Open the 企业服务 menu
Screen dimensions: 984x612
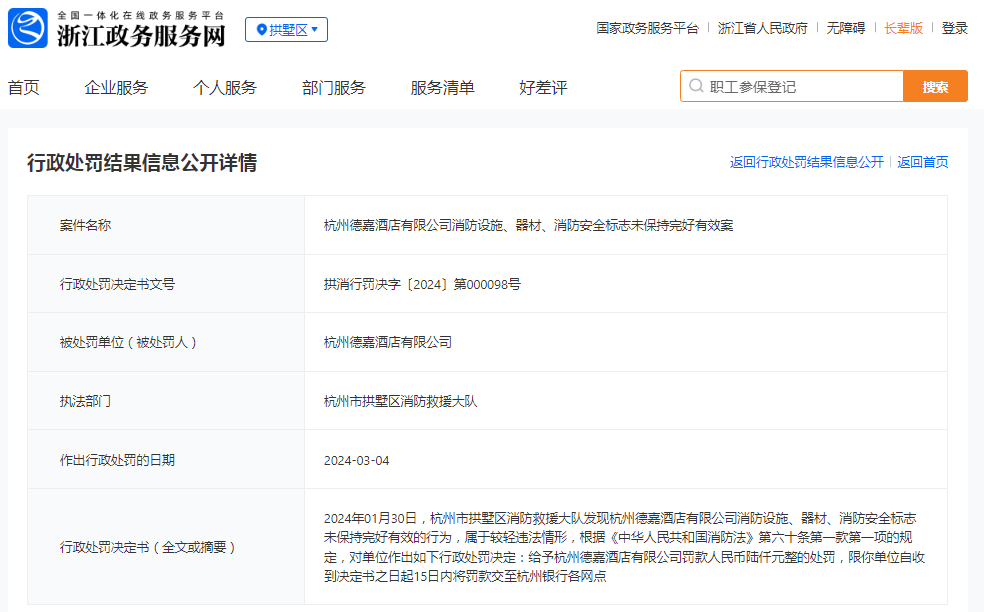(116, 87)
